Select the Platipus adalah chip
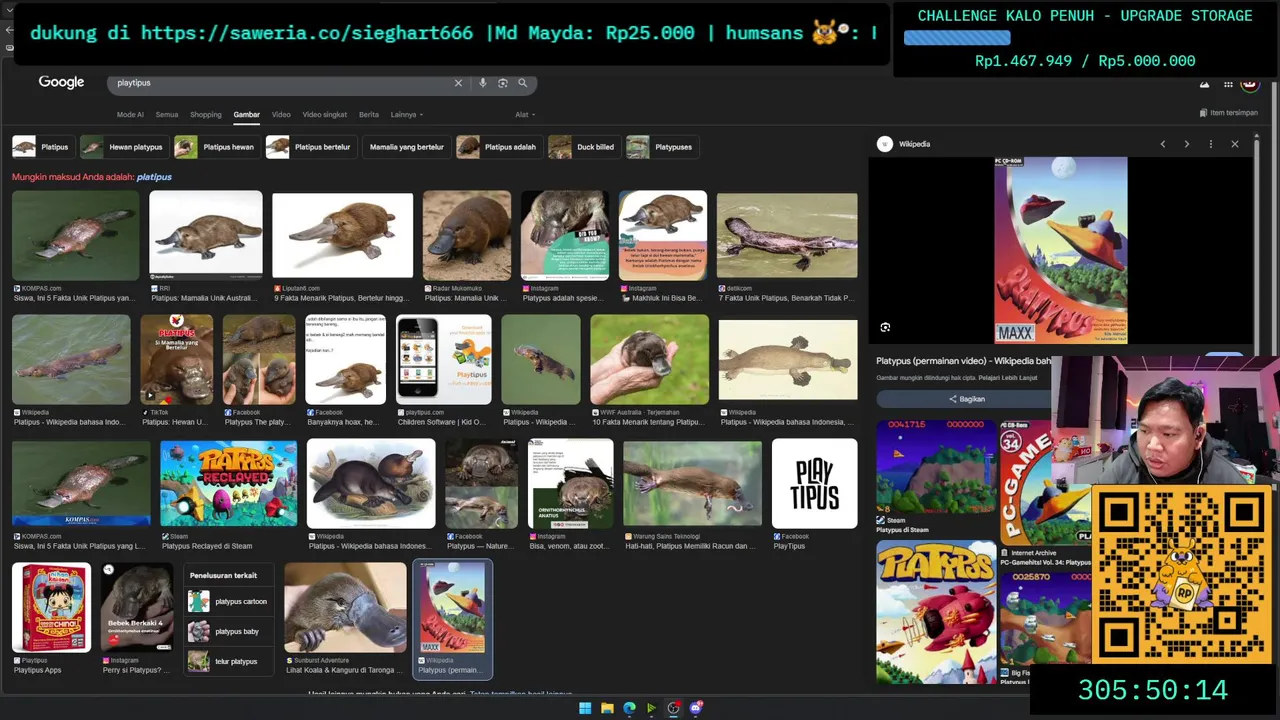 point(498,147)
